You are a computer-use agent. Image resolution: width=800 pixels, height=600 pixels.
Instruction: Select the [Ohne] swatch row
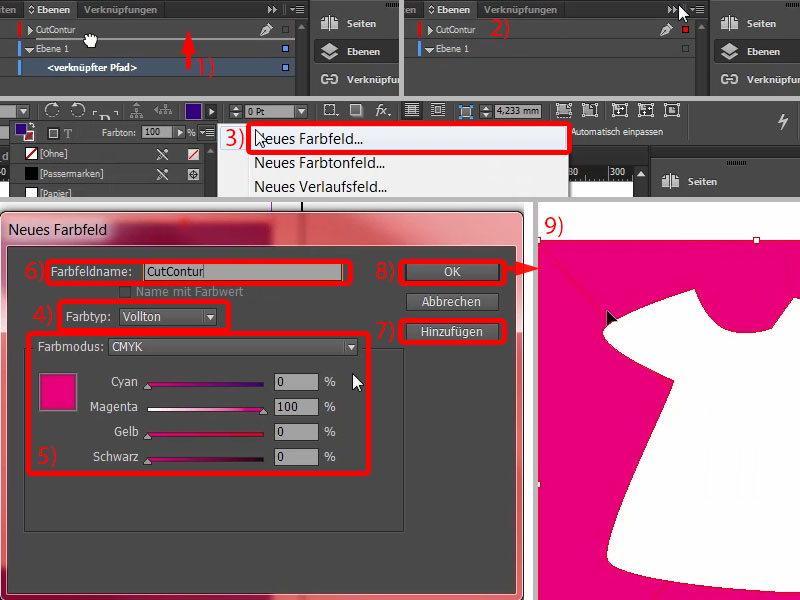tap(107, 154)
